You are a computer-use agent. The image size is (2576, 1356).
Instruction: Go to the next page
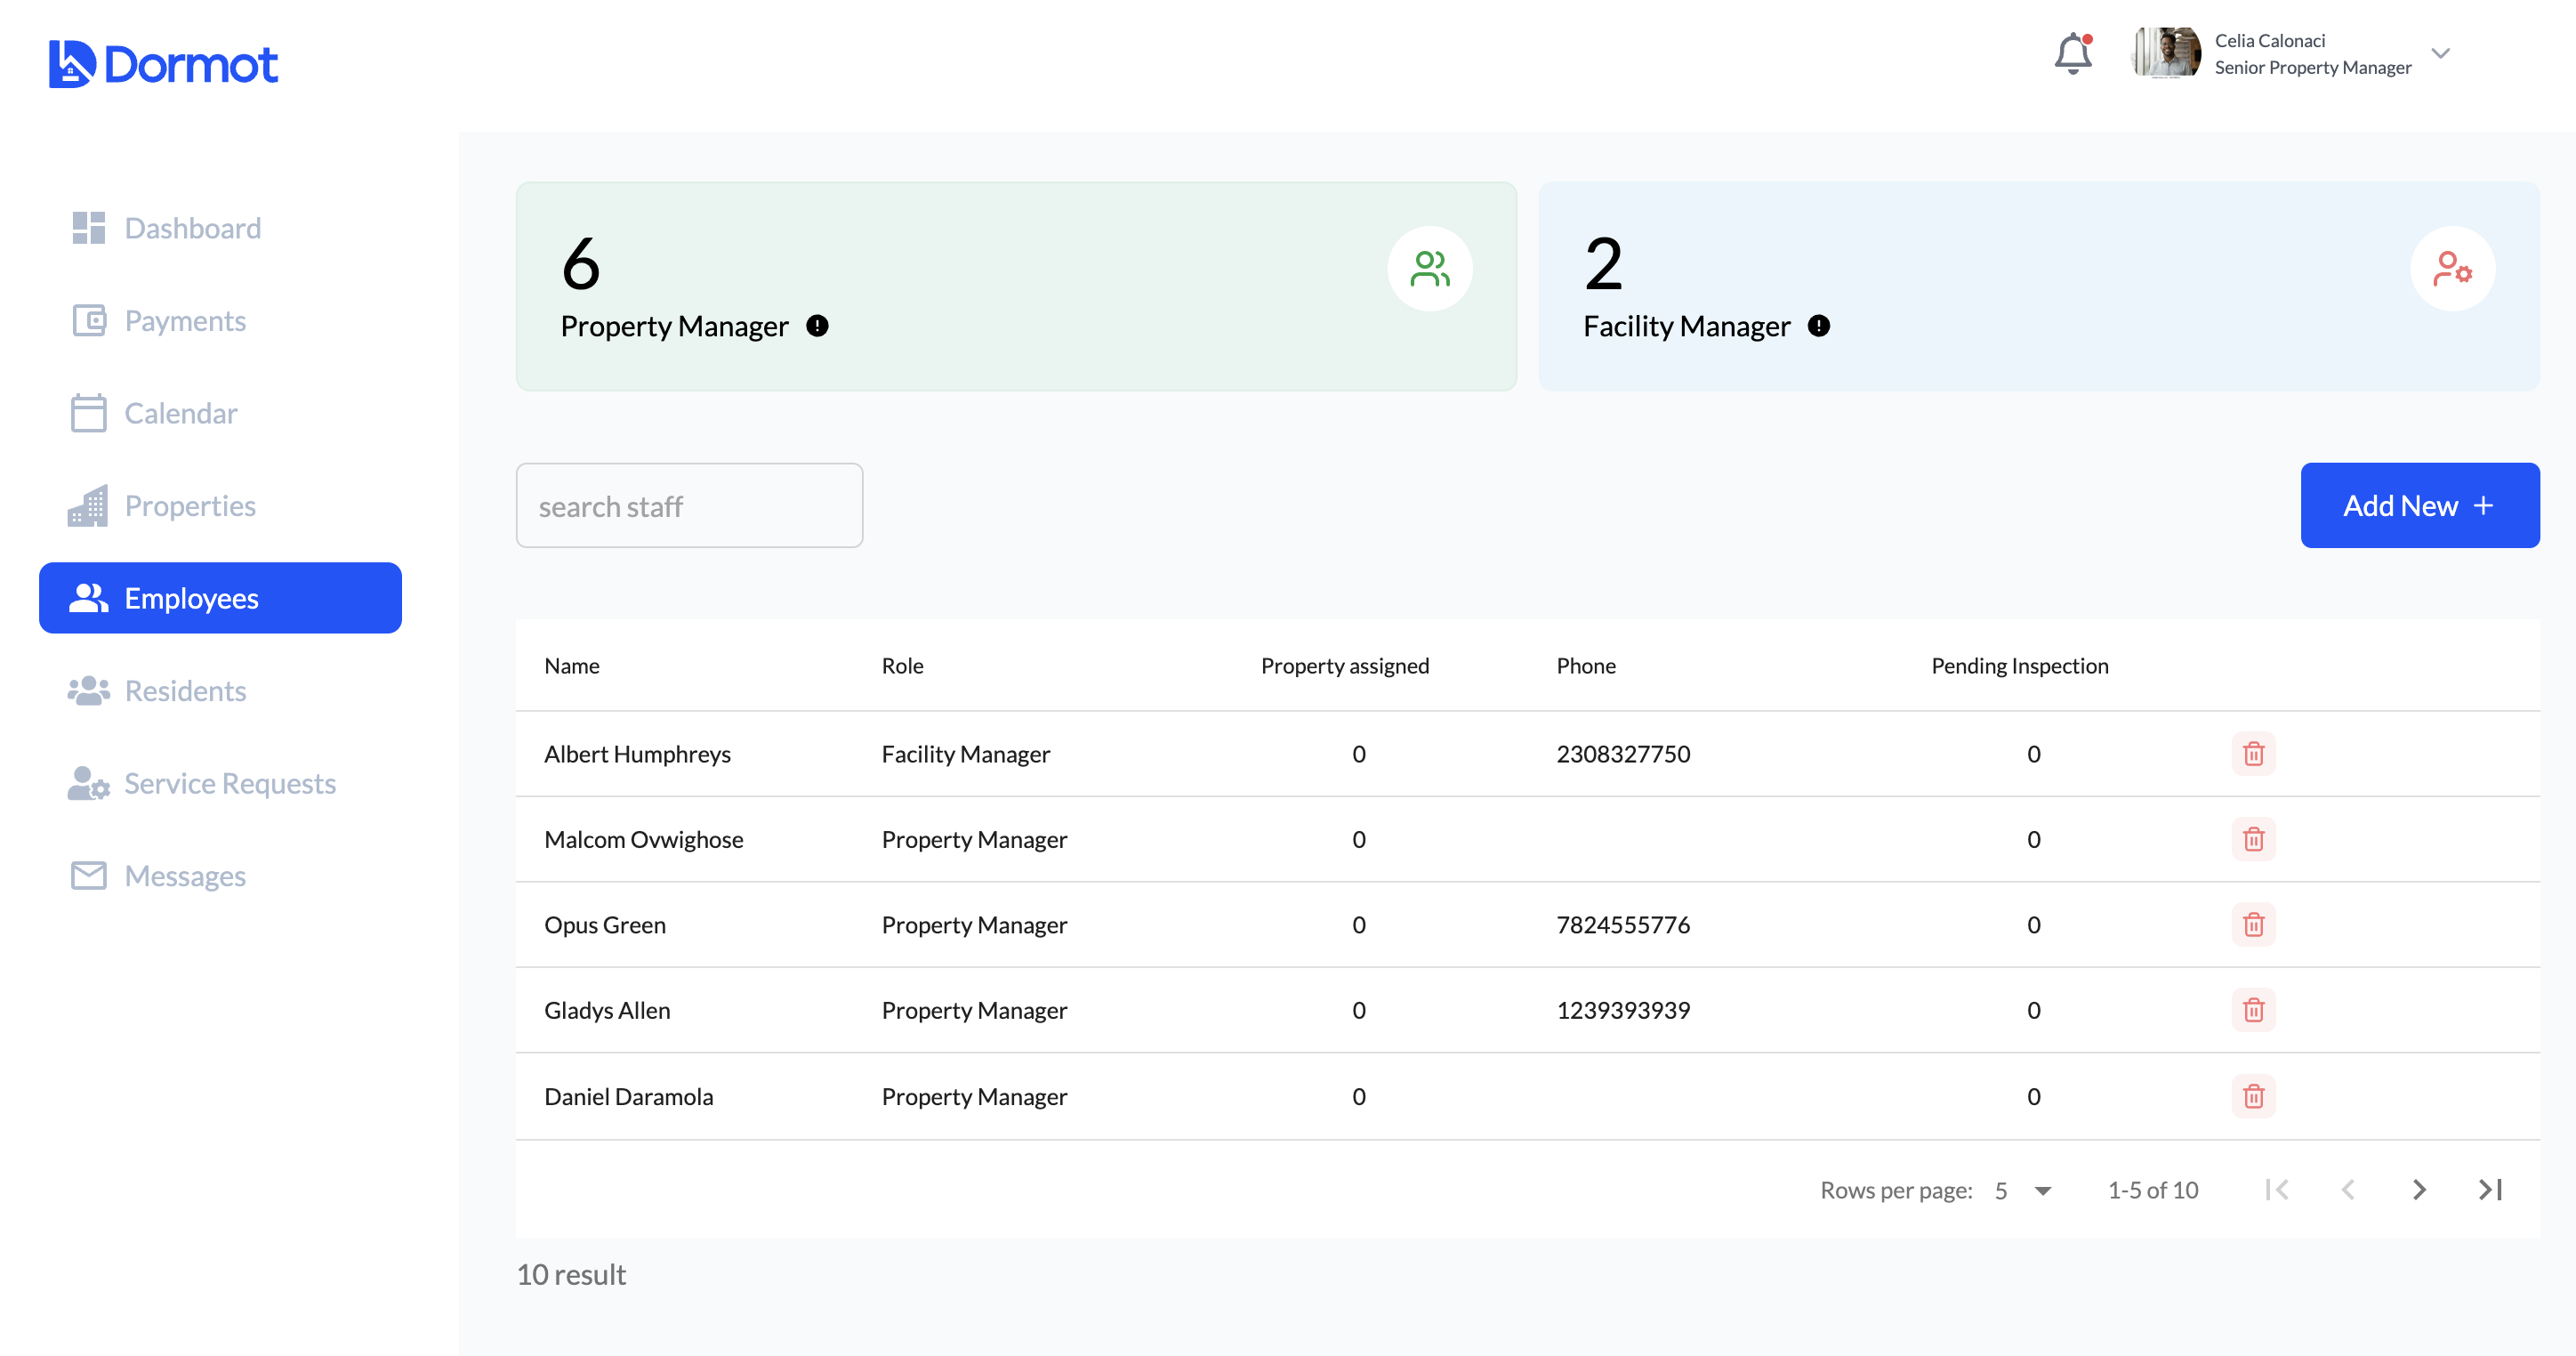pyautogui.click(x=2419, y=1190)
